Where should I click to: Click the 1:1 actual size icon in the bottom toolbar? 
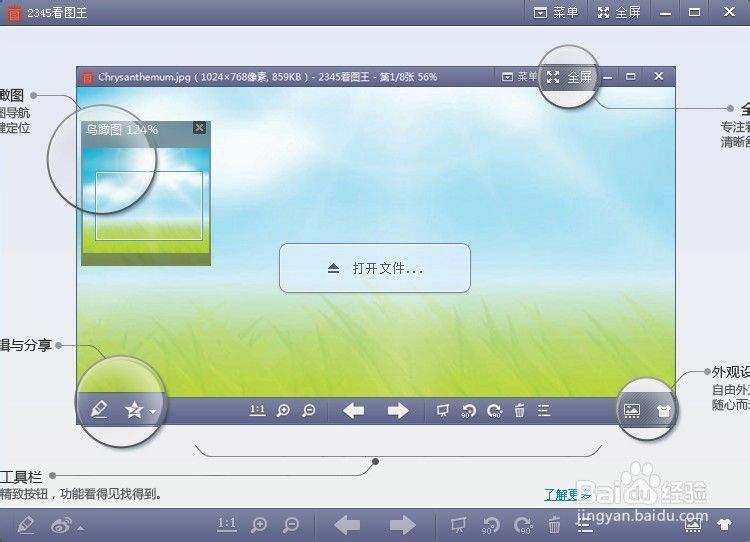point(227,524)
